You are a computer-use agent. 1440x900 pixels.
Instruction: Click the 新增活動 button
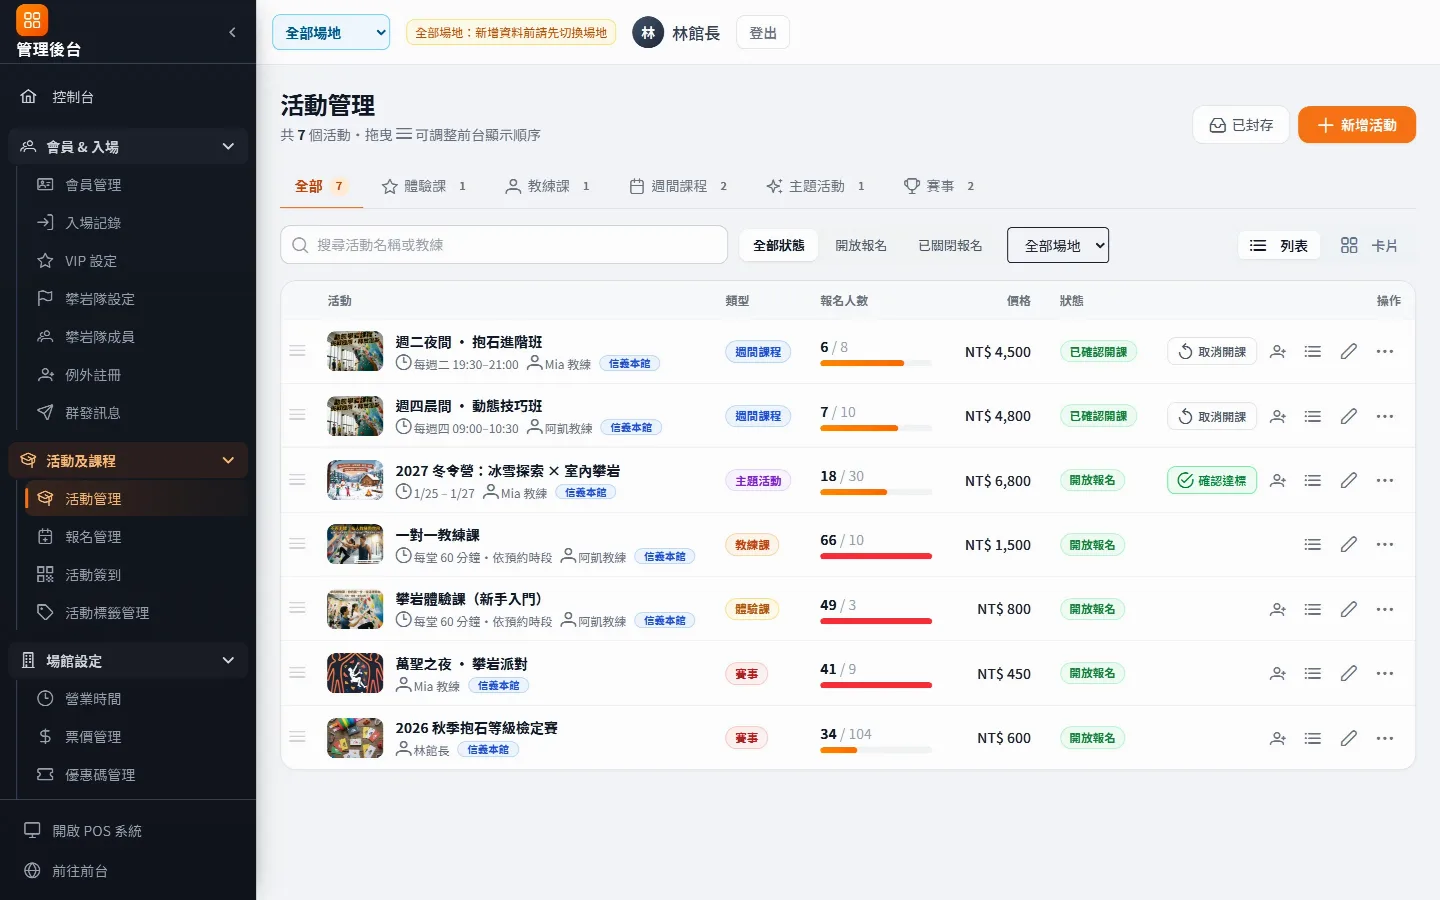(x=1357, y=125)
